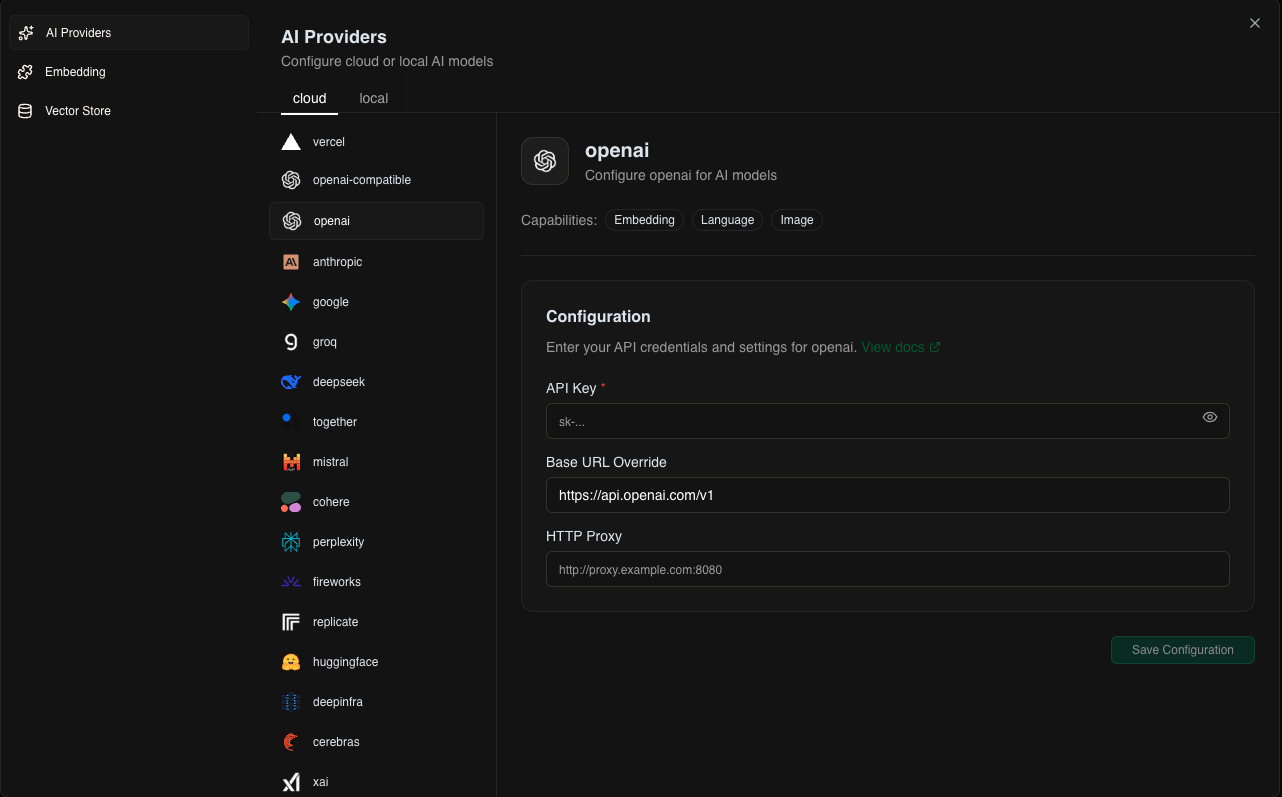
Task: Select the 'perplexity' provider label
Action: coord(338,542)
